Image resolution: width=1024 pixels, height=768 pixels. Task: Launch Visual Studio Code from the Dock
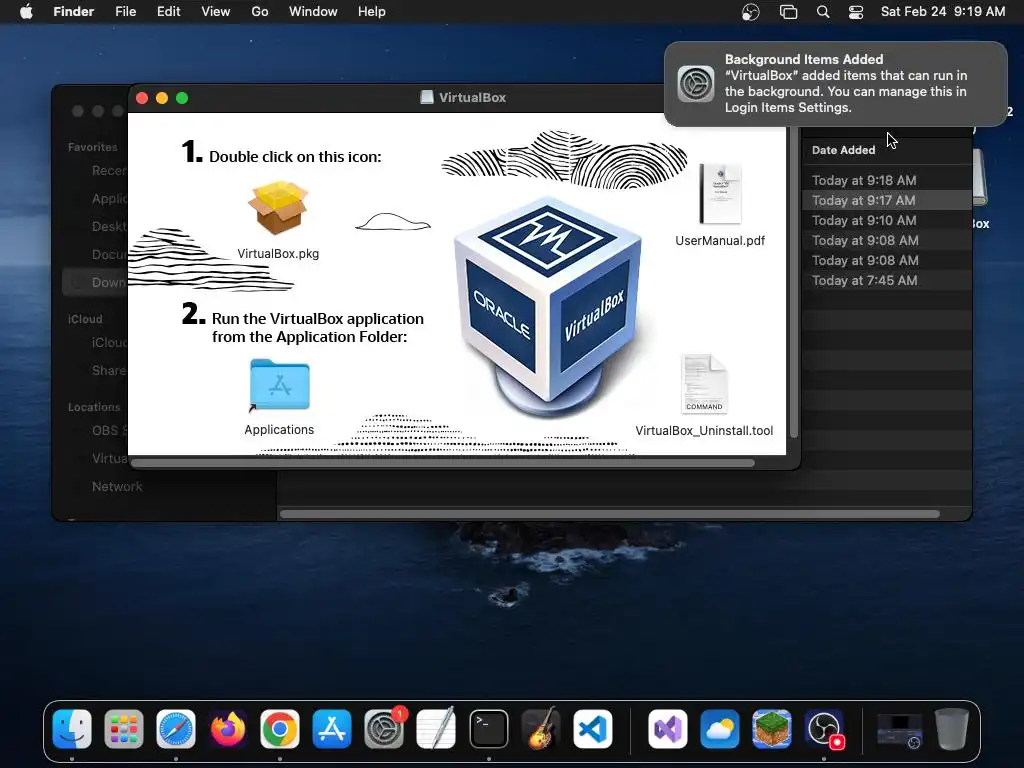tap(593, 729)
